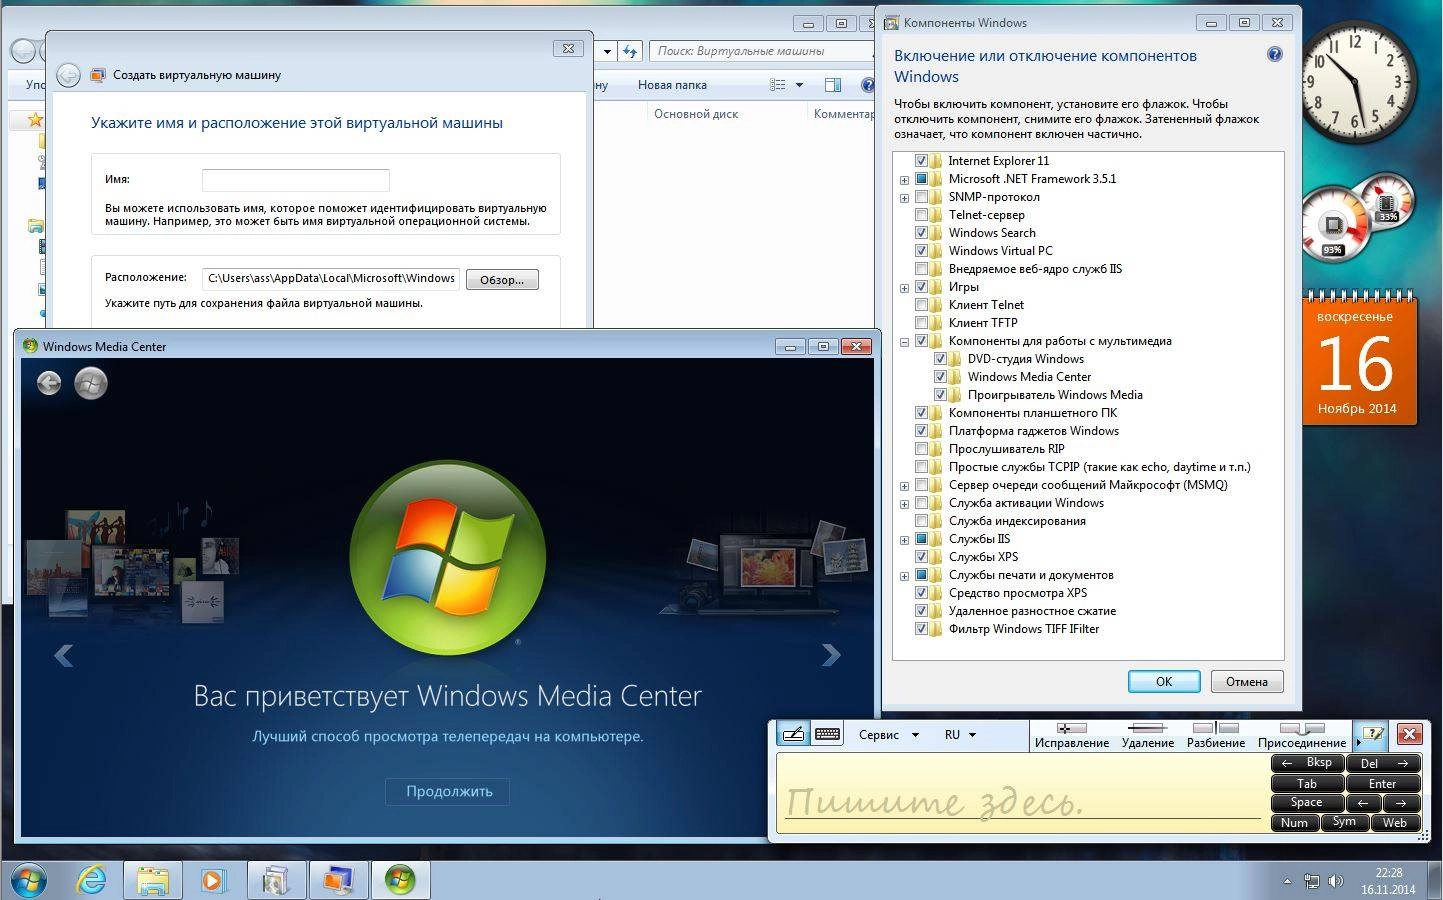This screenshot has width=1443, height=900.
Task: Uncheck Службы XPS checkbox
Action: click(x=922, y=557)
